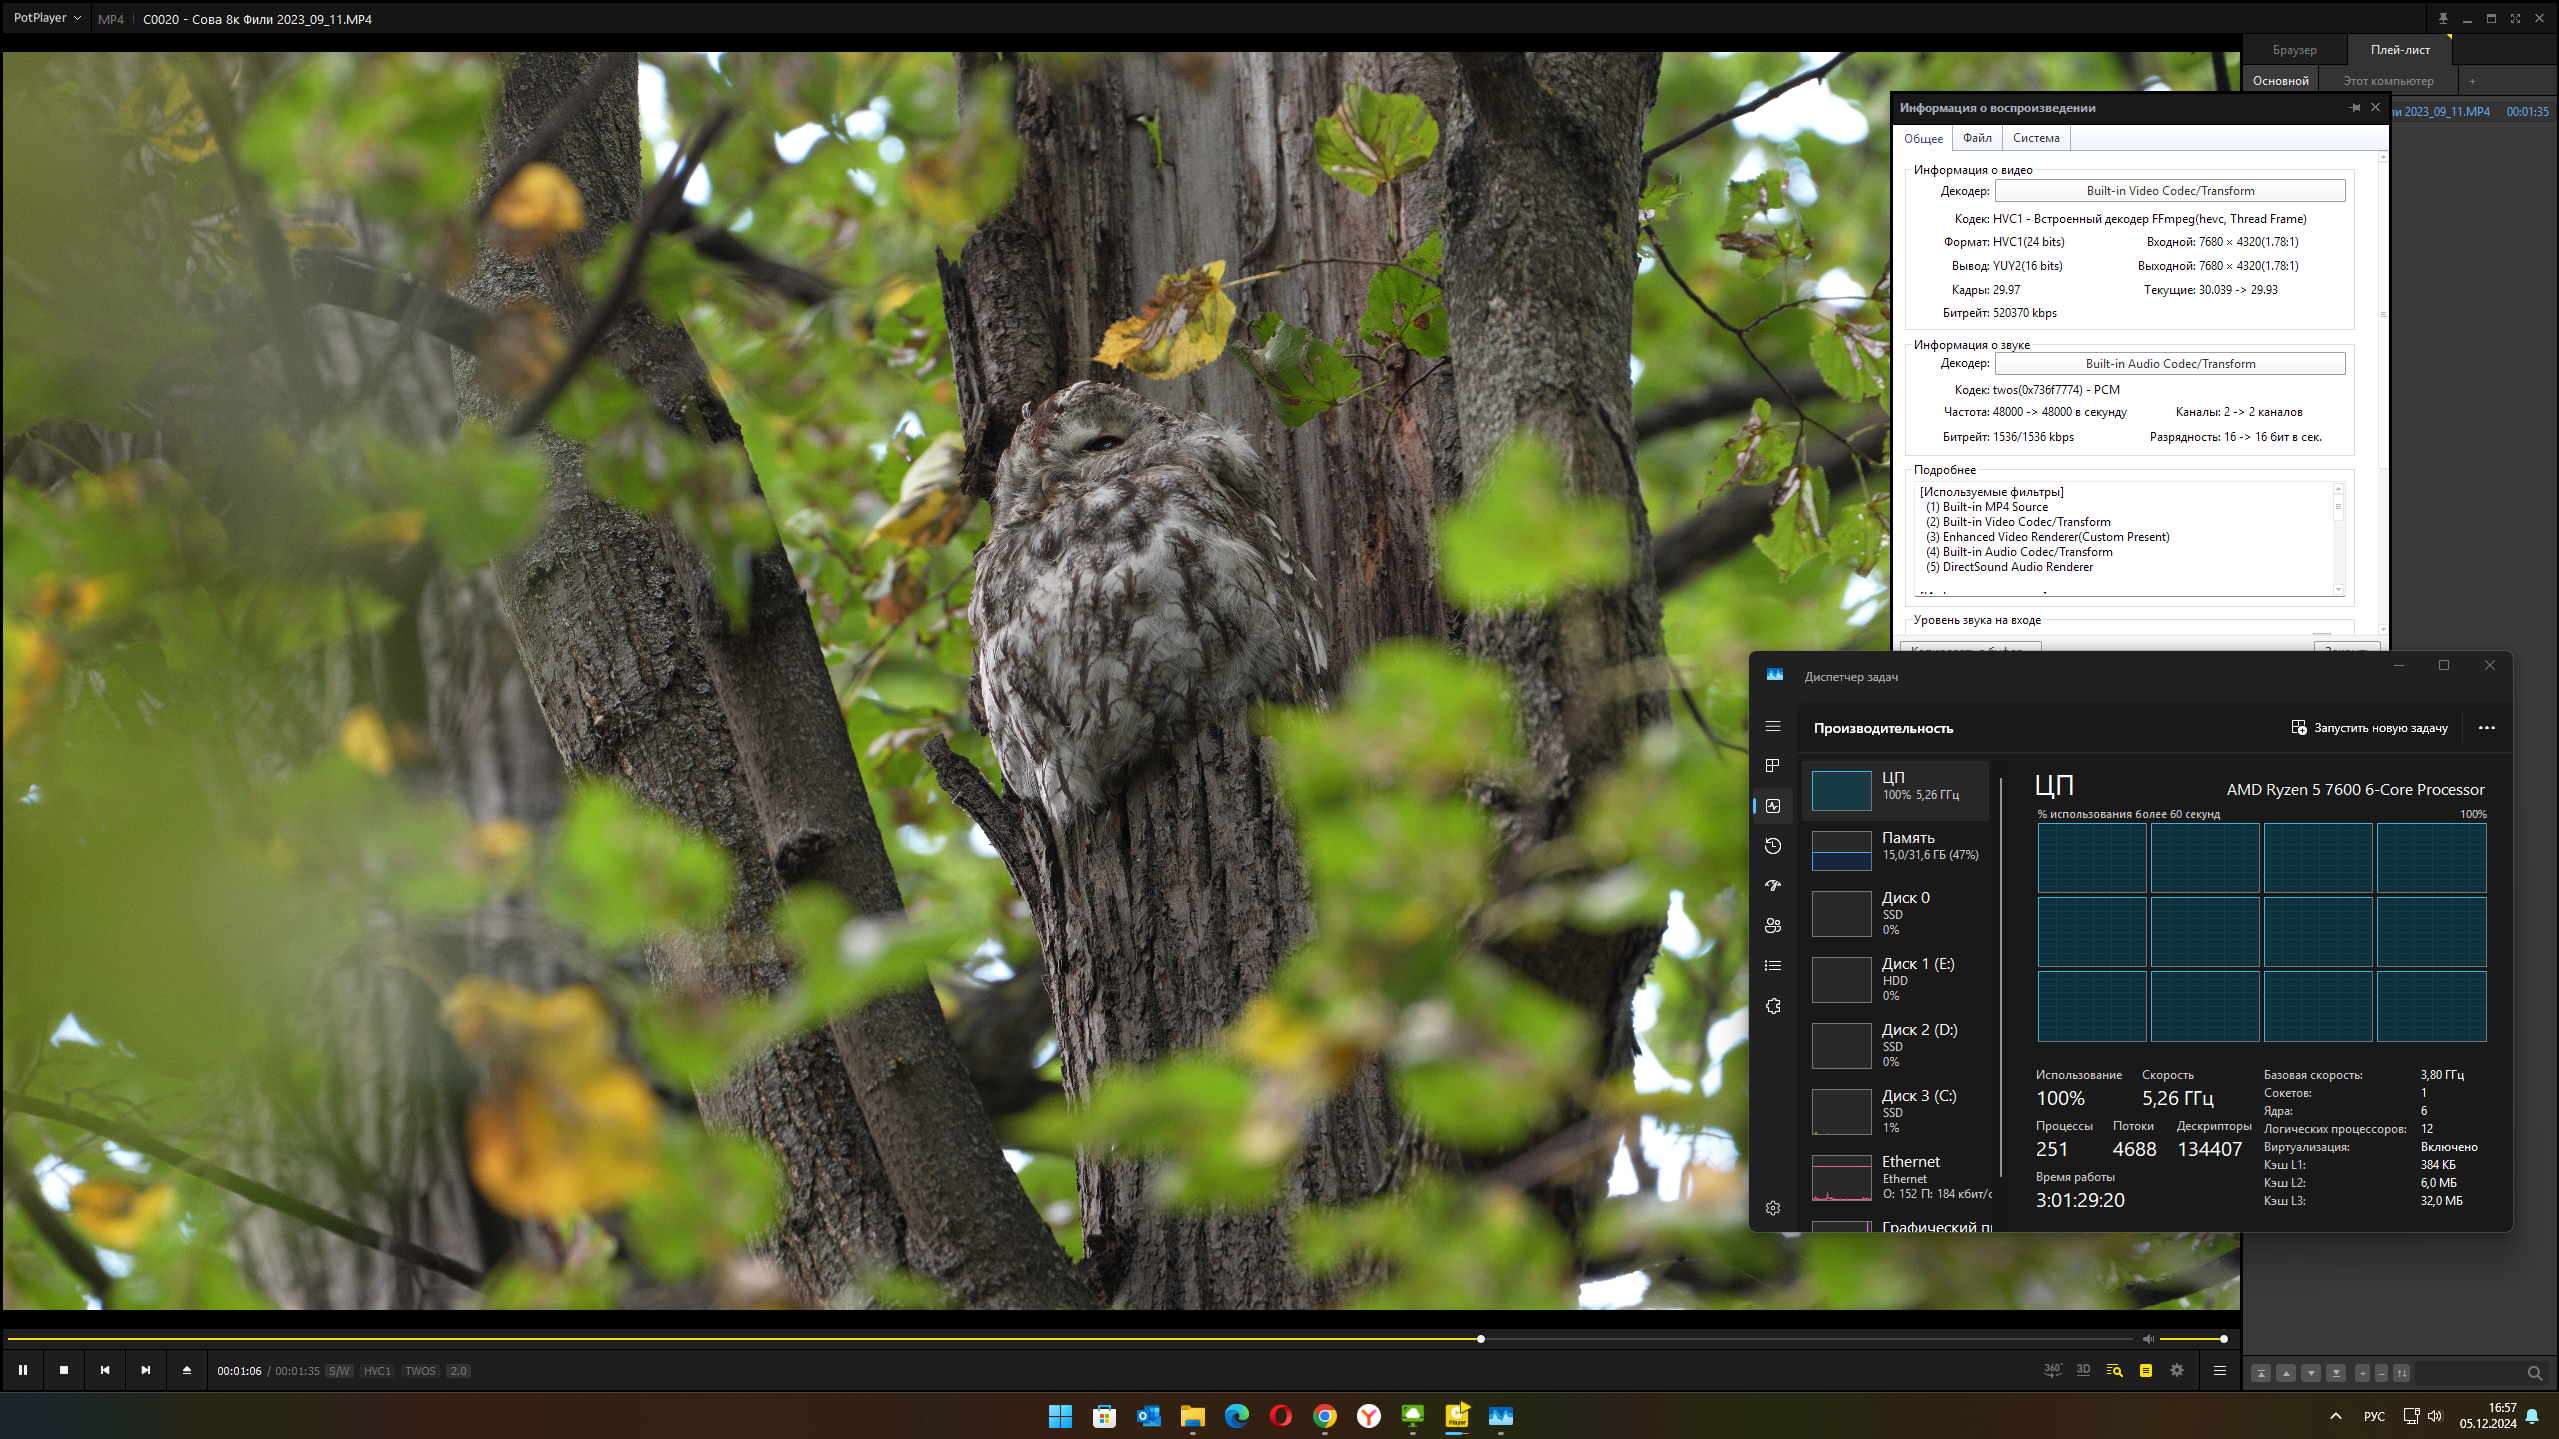Screen dimensions: 2559x1439
Task: Expand the Built-in Audio Codec/Transform decoder box
Action: [x=2169, y=364]
